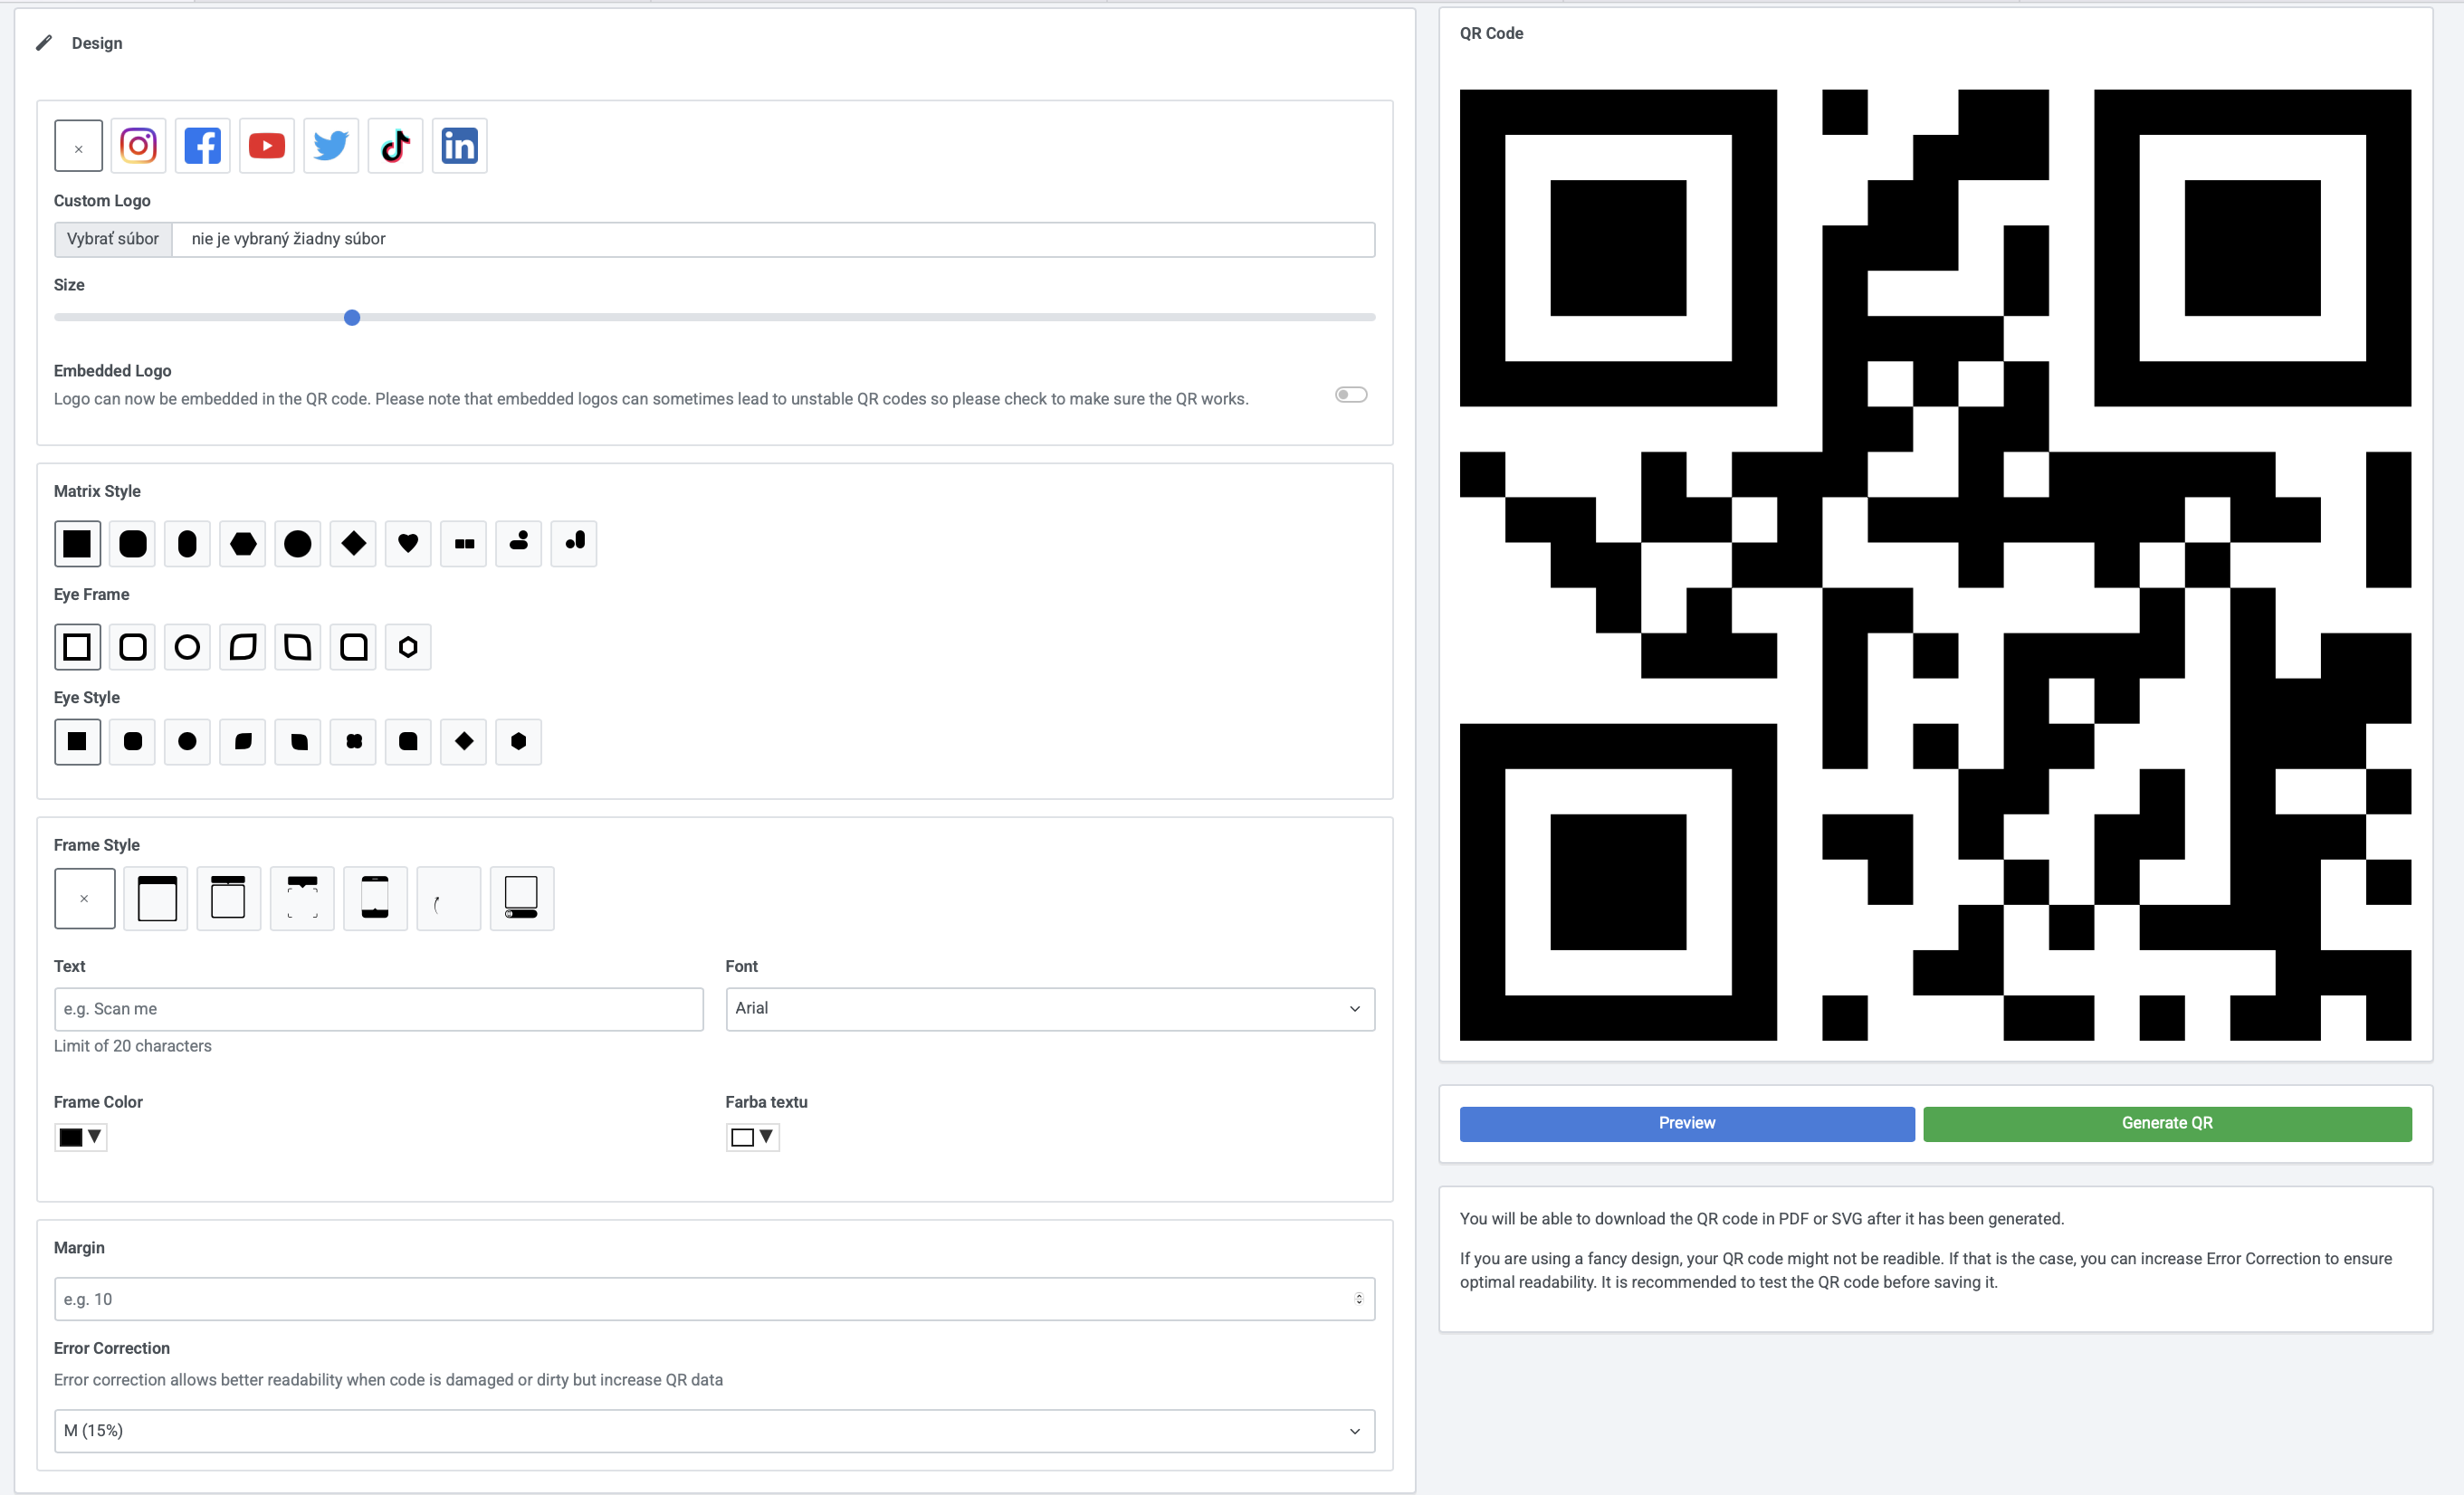Click the Design section heading
The image size is (2464, 1495).
click(97, 44)
